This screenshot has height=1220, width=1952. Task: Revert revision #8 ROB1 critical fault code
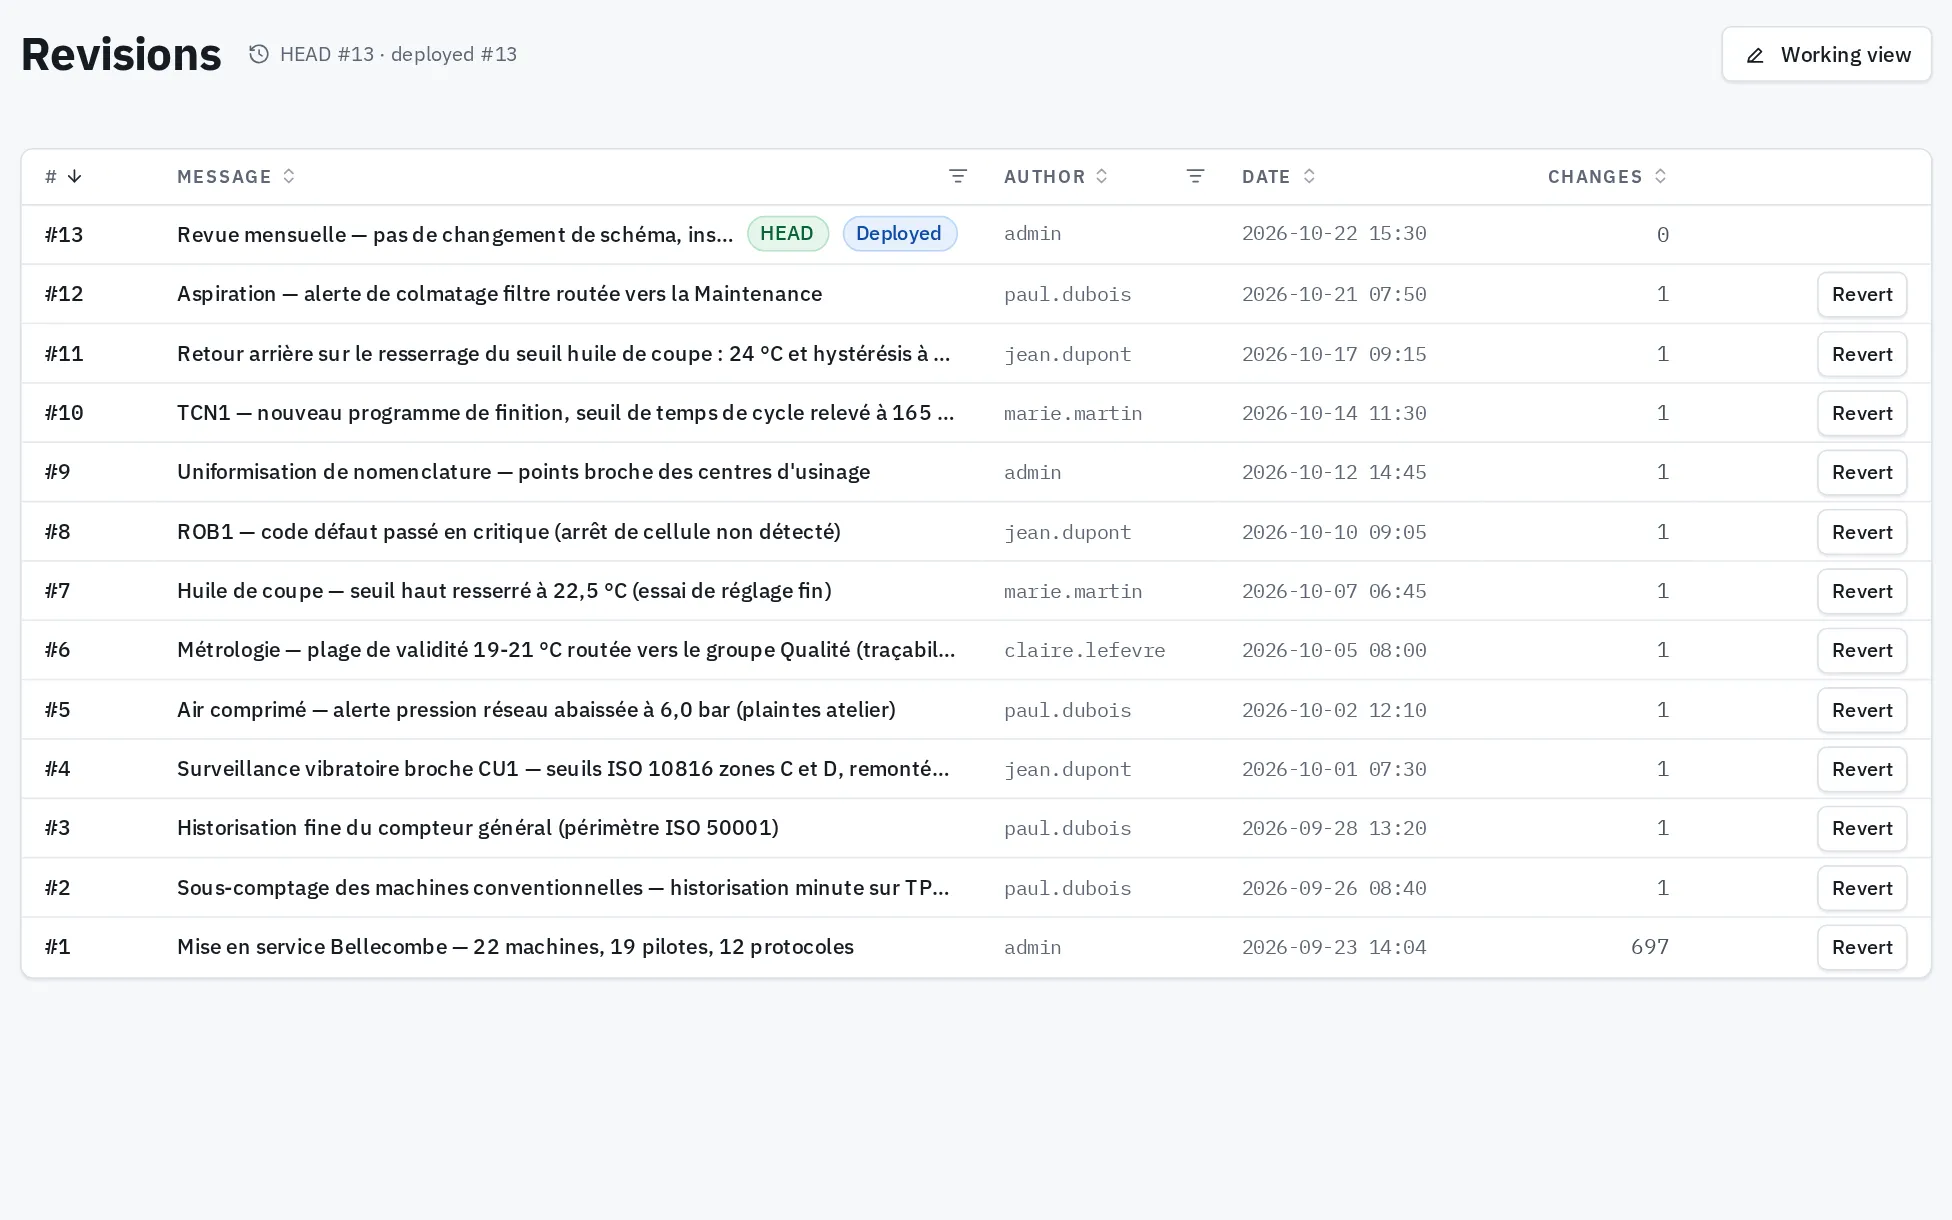1862,532
